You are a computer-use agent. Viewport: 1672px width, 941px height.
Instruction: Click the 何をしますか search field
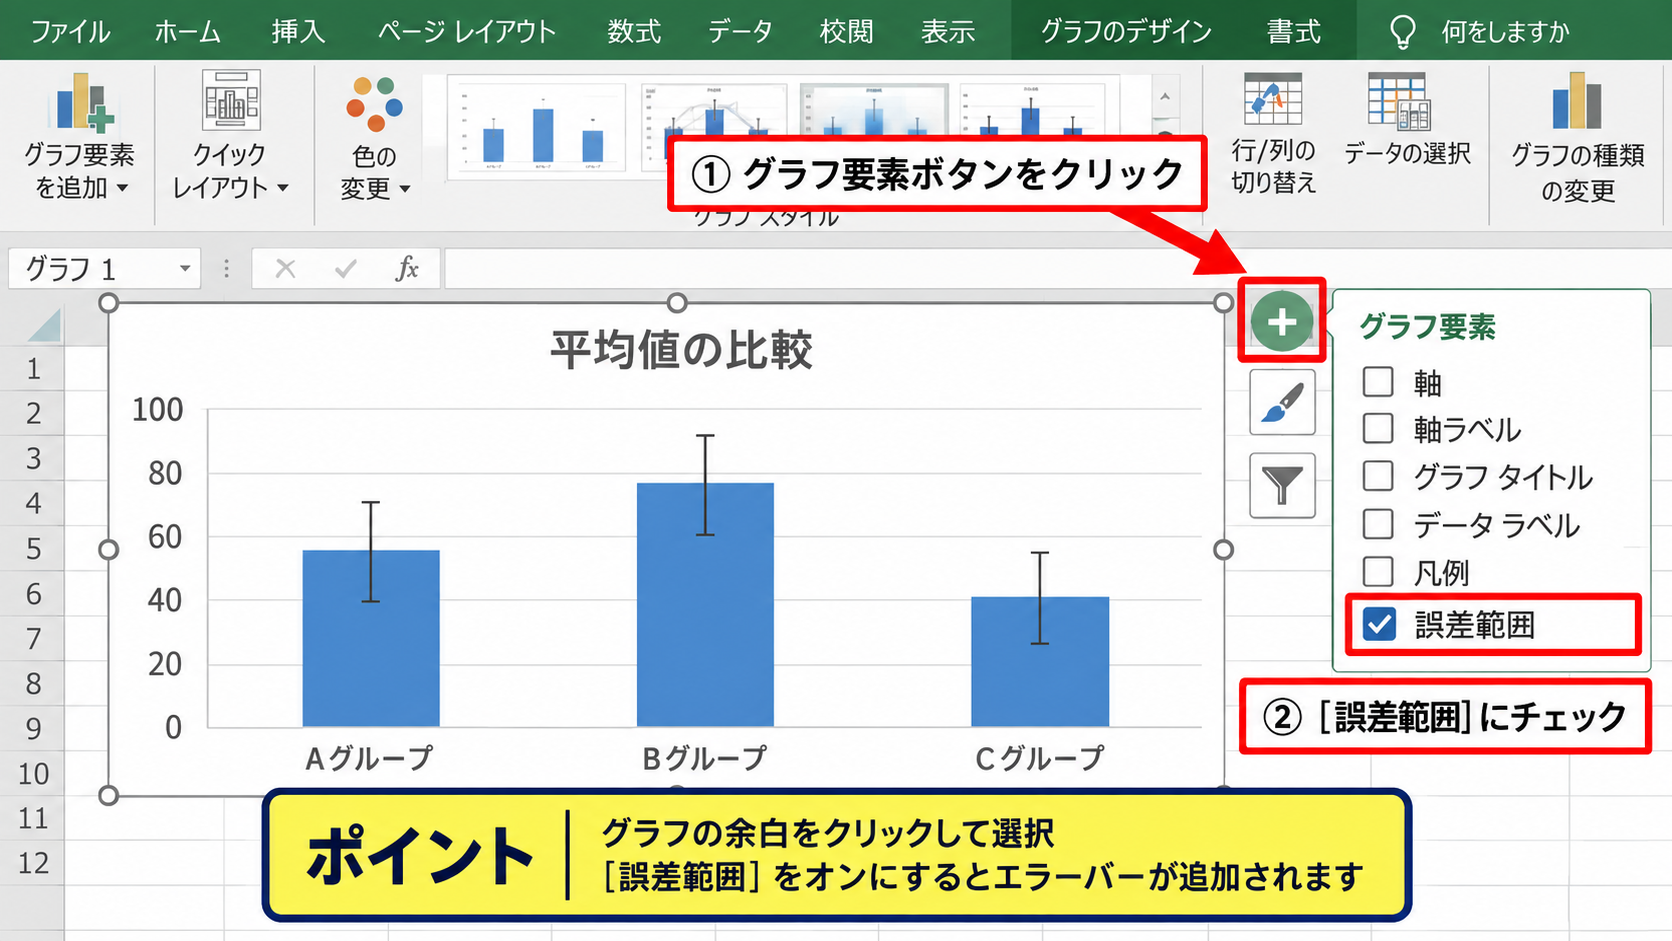[x=1505, y=32]
